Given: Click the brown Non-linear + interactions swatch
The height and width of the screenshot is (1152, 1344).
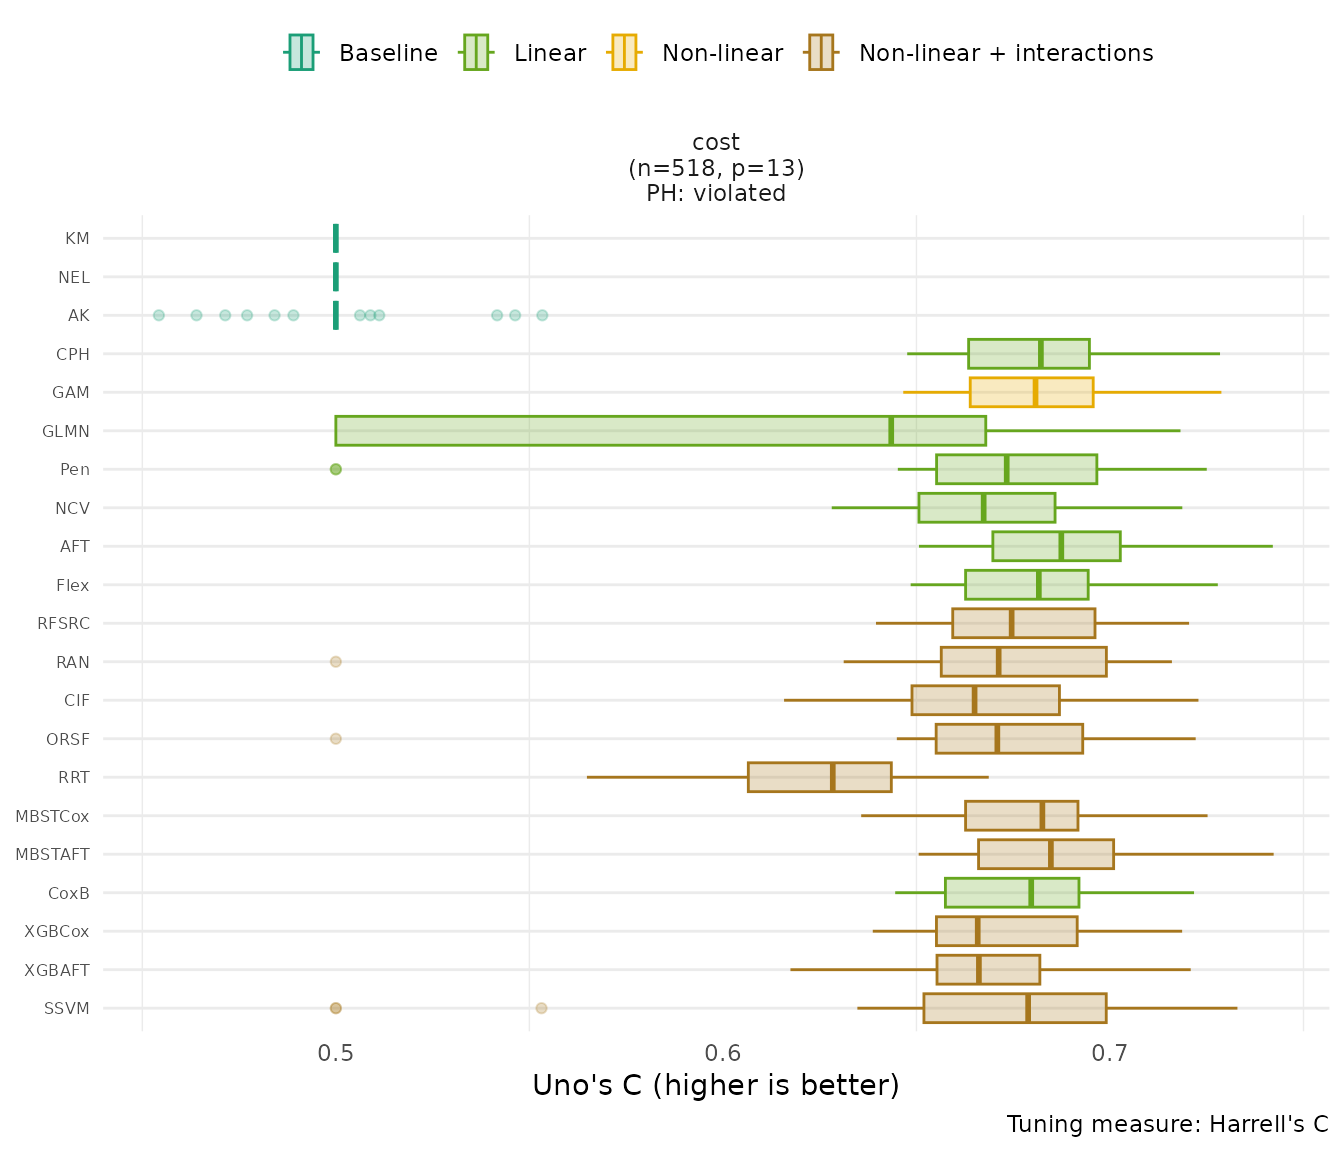Looking at the screenshot, I should (x=820, y=53).
